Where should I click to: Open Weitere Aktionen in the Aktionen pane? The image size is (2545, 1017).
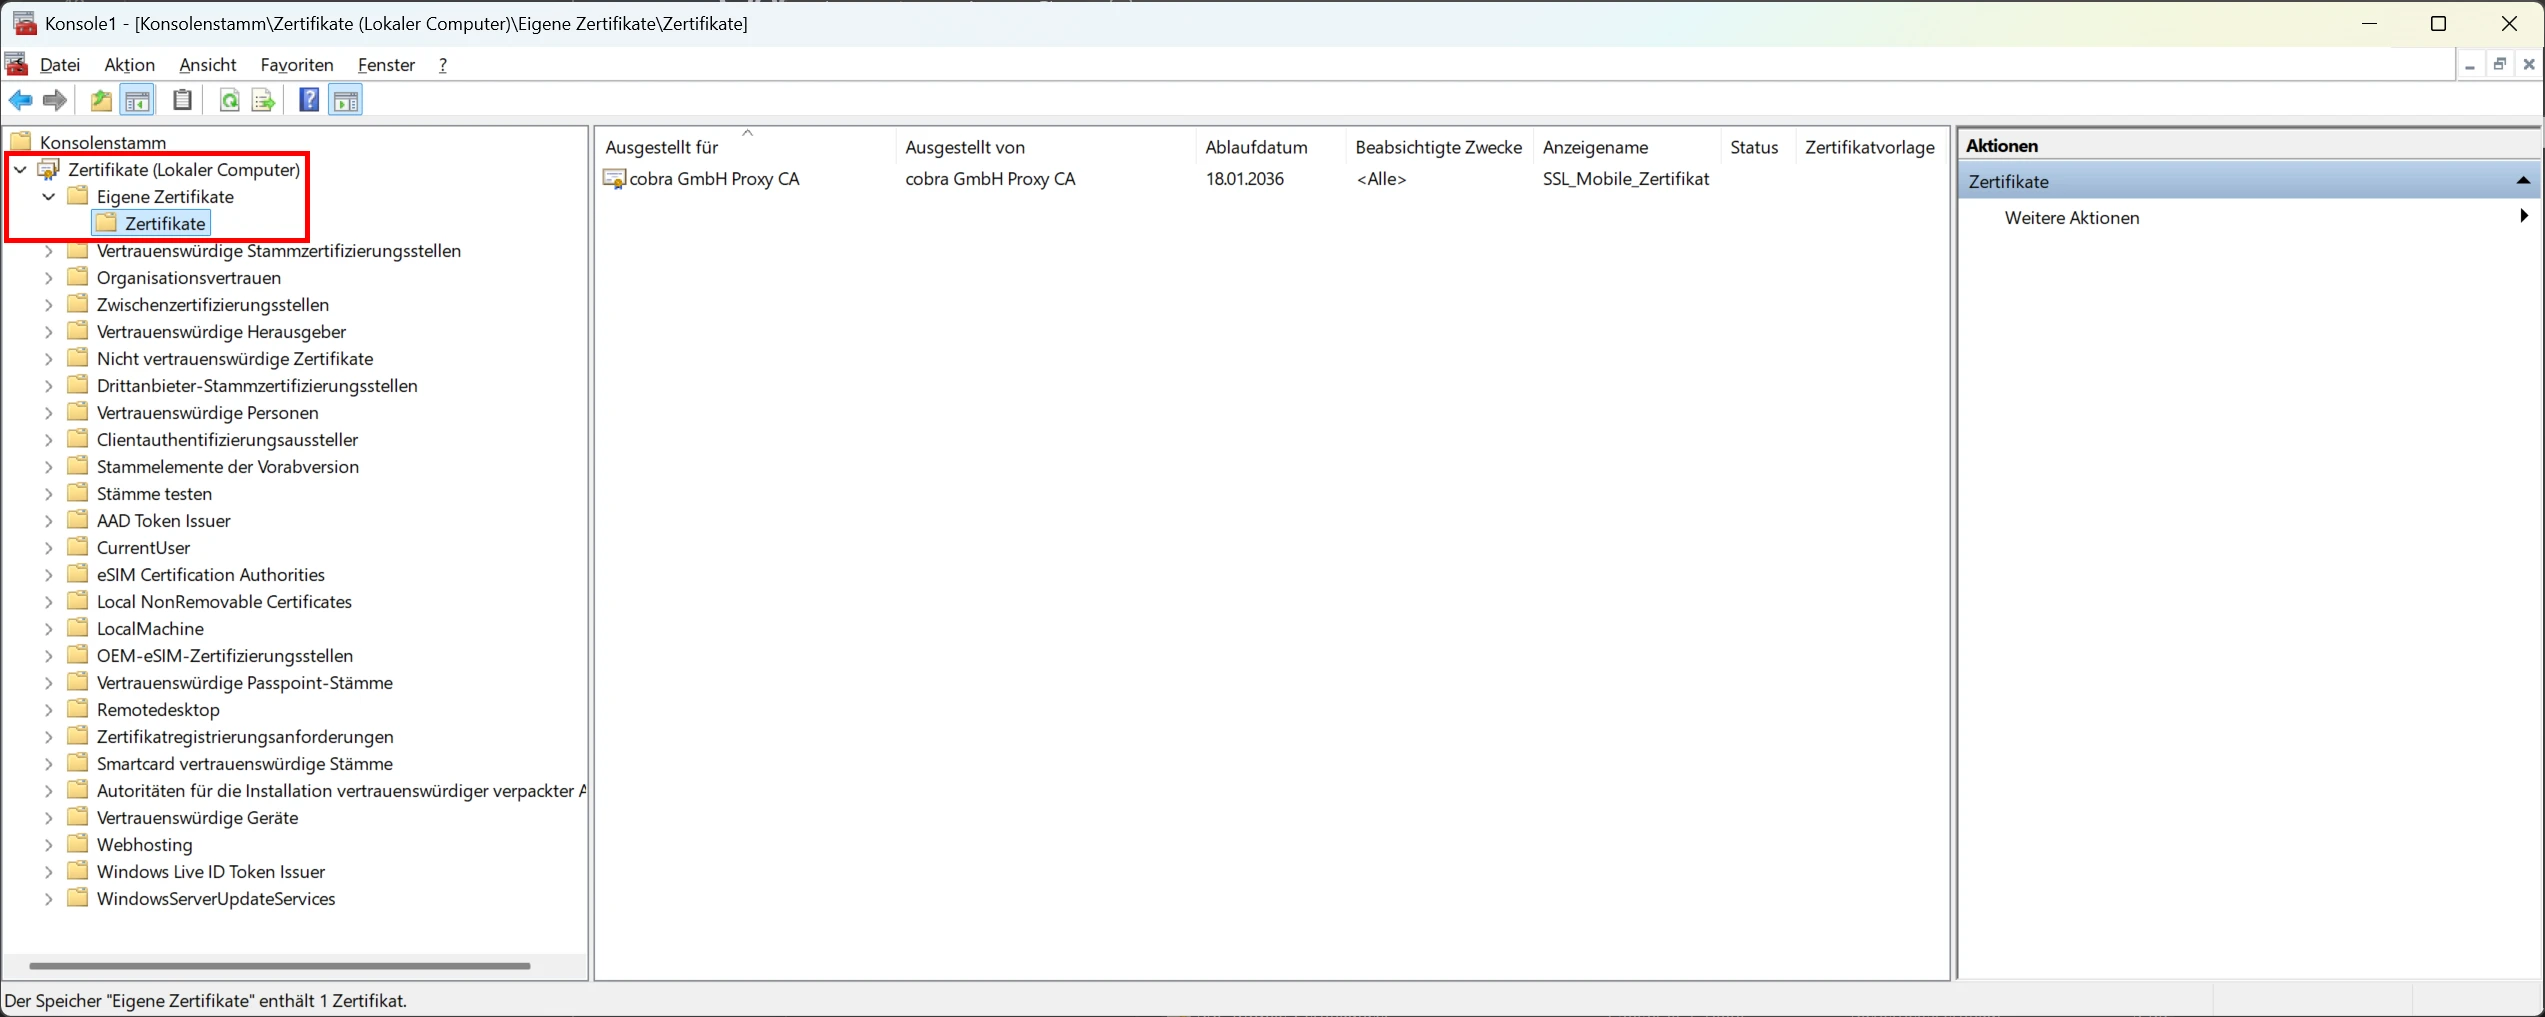pyautogui.click(x=2071, y=218)
